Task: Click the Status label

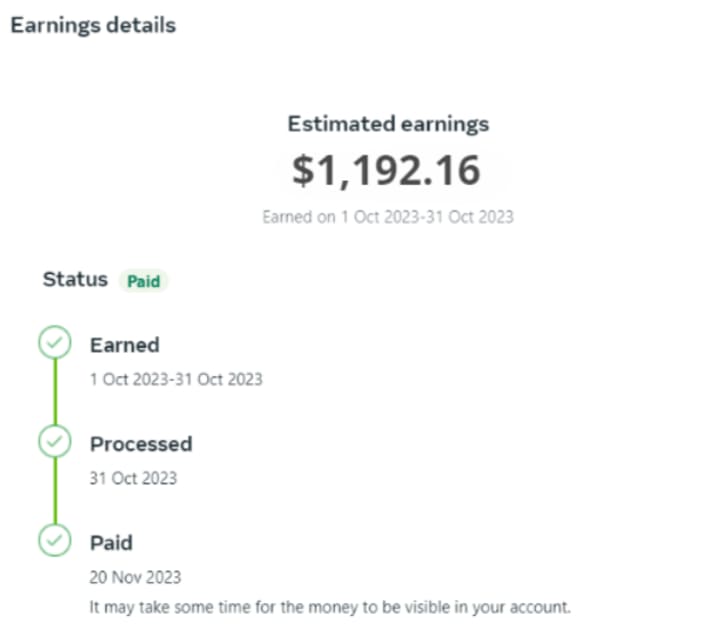Action: click(x=75, y=279)
